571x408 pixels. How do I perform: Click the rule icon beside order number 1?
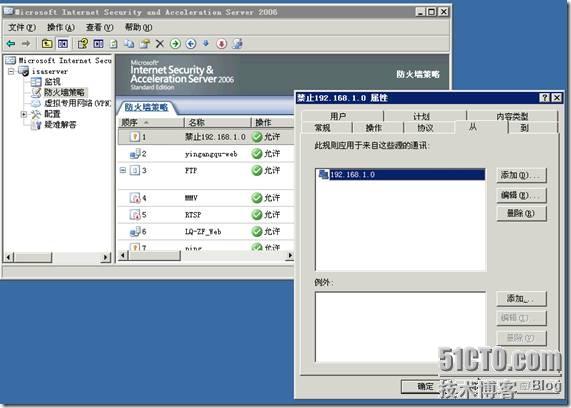[x=135, y=137]
